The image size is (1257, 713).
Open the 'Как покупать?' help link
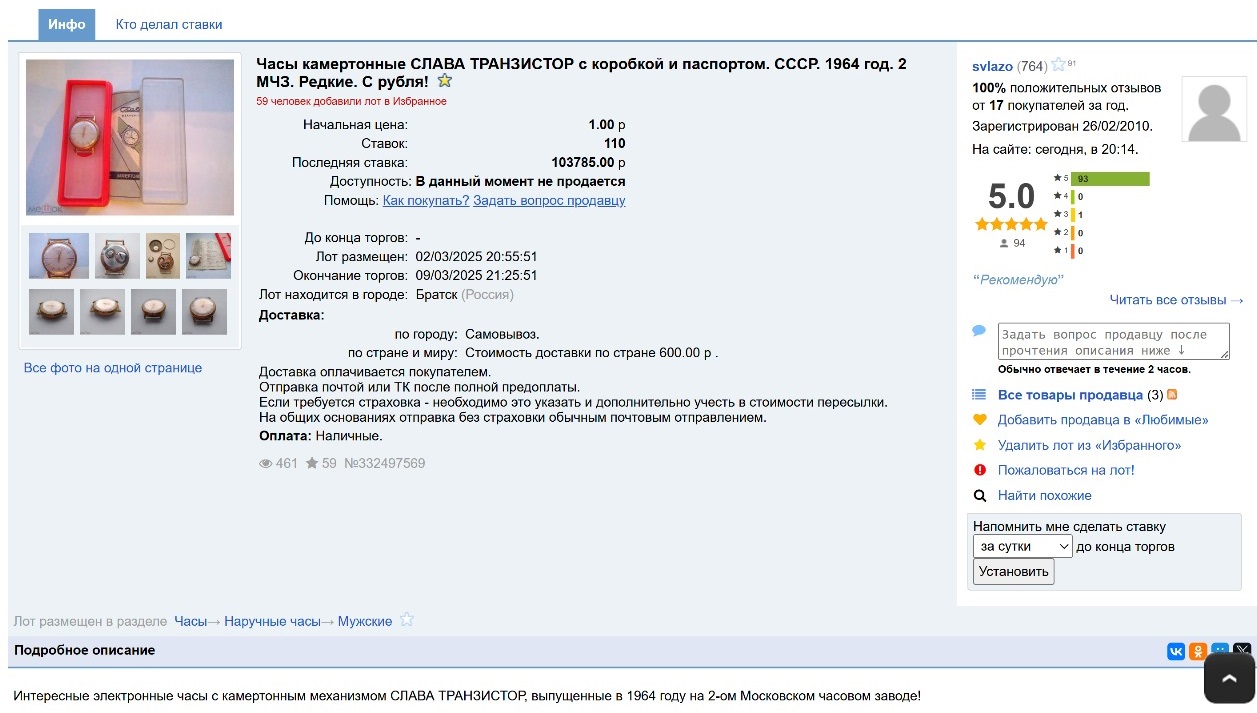point(426,200)
